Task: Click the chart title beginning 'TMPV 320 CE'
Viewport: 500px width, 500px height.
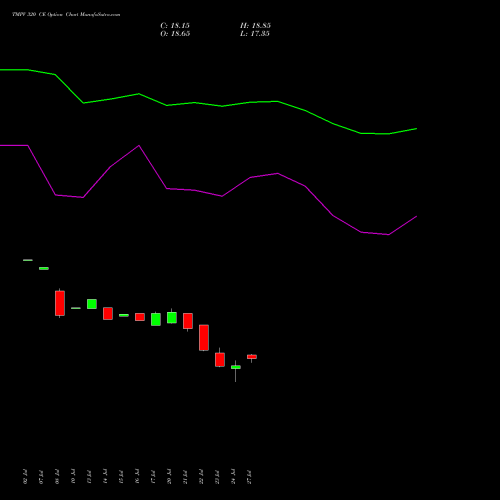Action: tap(66, 15)
